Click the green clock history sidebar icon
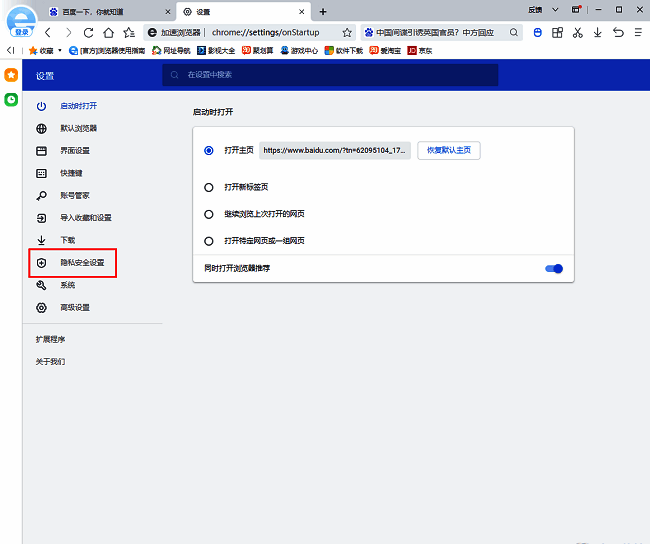The image size is (650, 544). click(11, 99)
